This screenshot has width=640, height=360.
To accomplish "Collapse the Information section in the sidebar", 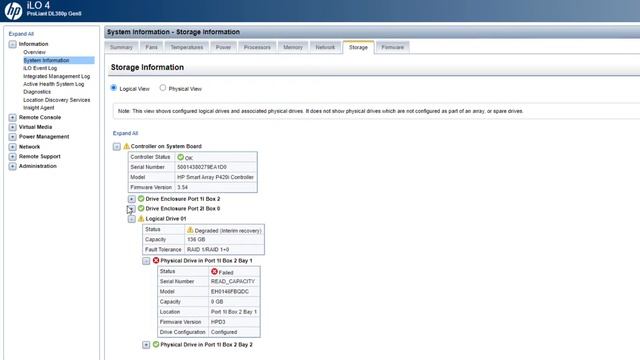I will 13,44.
